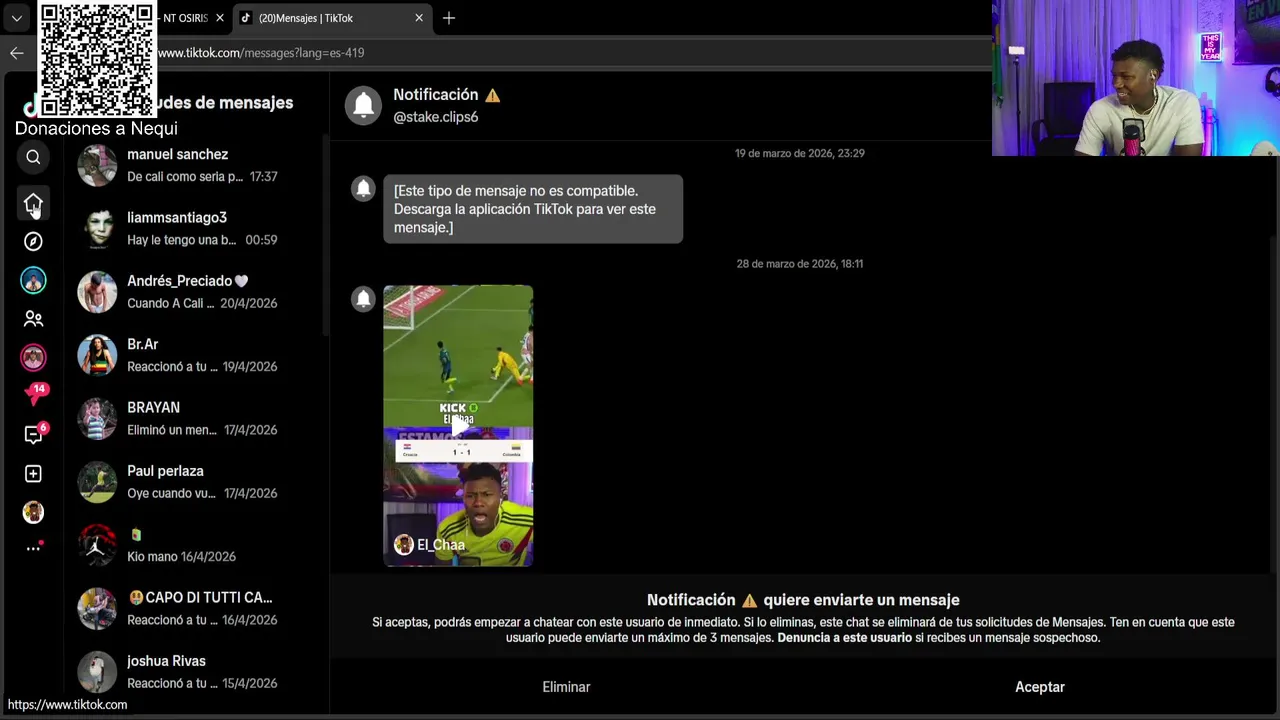The height and width of the screenshot is (720, 1280).
Task: Open CAPO DI TUTTI CA... conversation
Action: (x=196, y=609)
